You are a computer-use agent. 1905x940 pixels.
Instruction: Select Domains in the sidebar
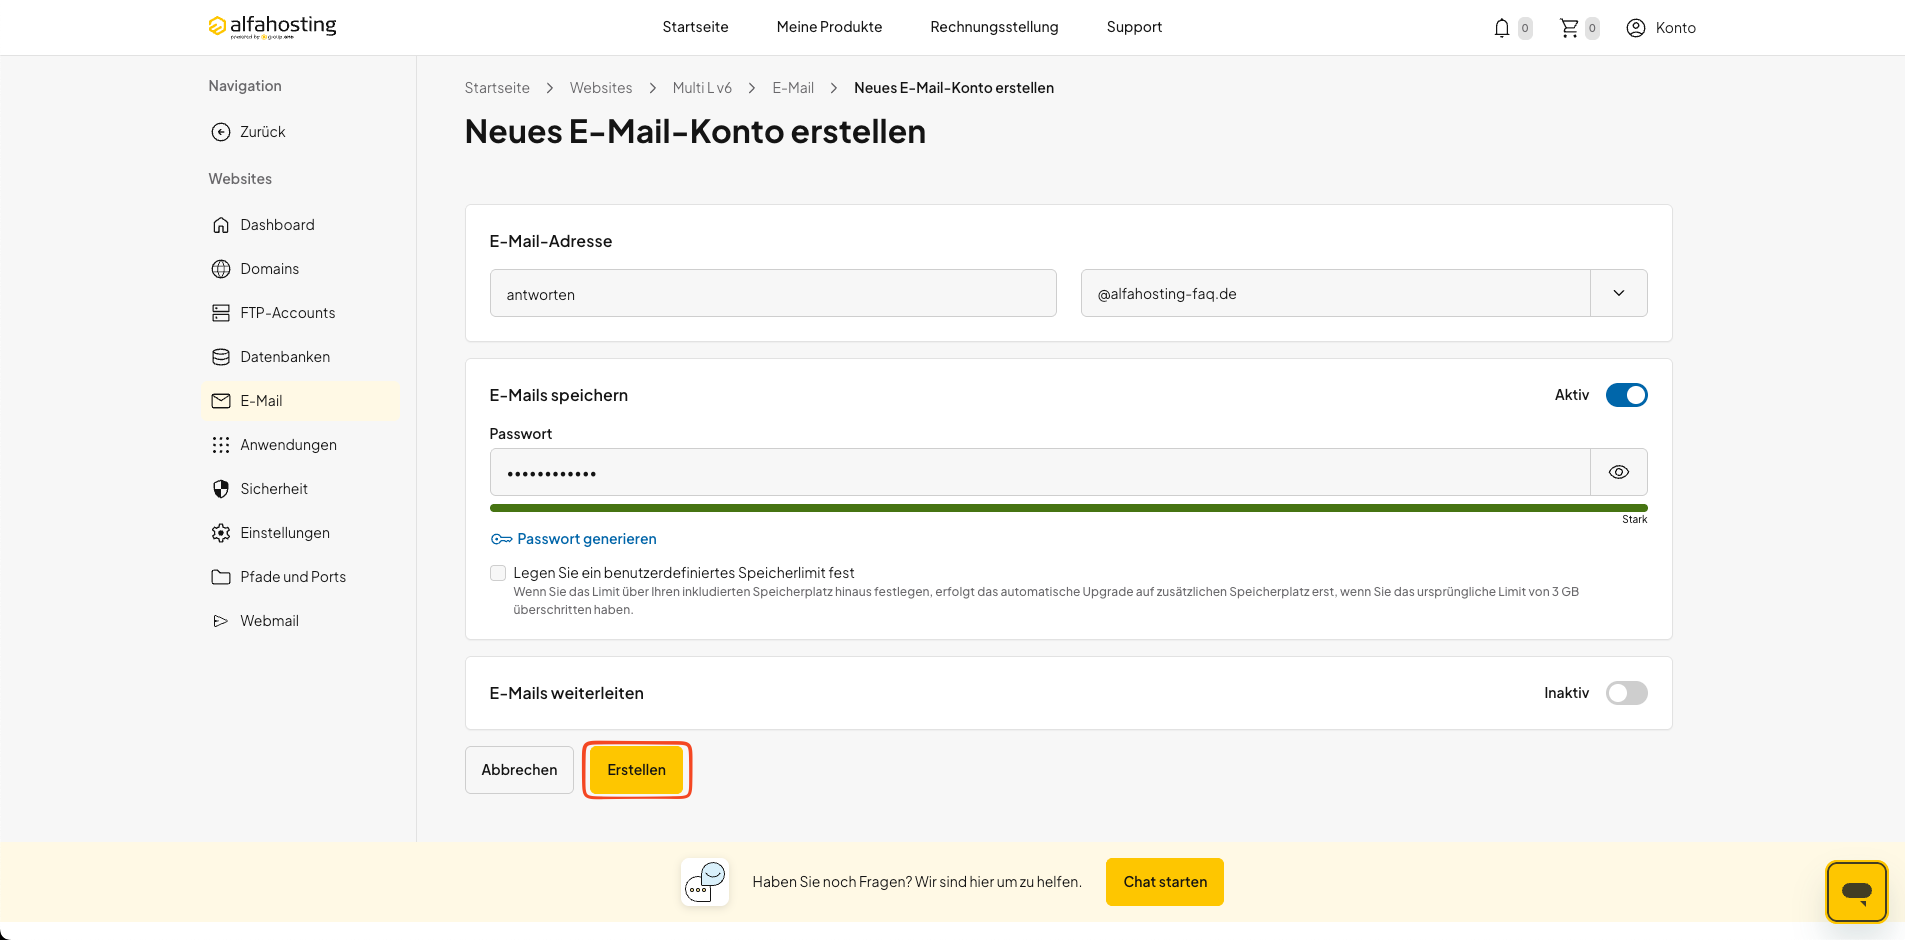pyautogui.click(x=300, y=269)
